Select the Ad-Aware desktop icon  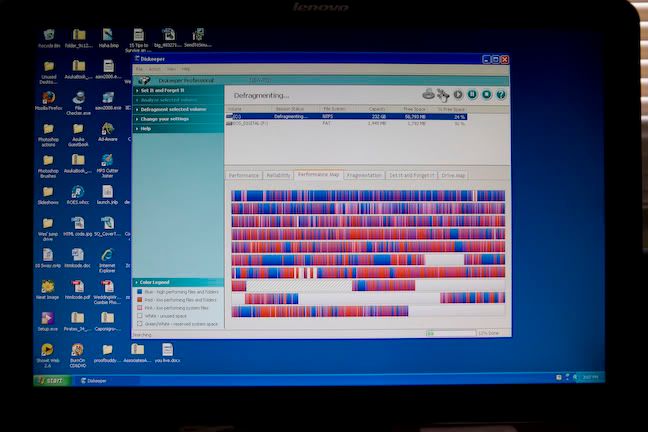(107, 132)
